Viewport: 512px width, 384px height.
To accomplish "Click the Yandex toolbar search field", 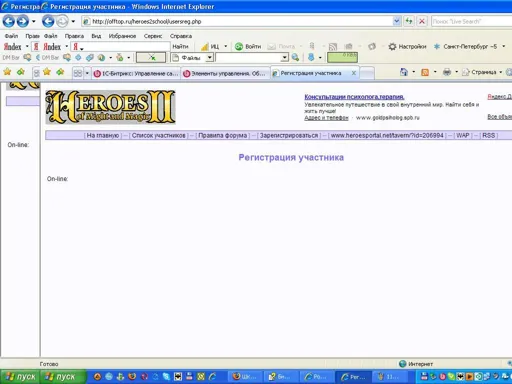I will click(x=121, y=46).
